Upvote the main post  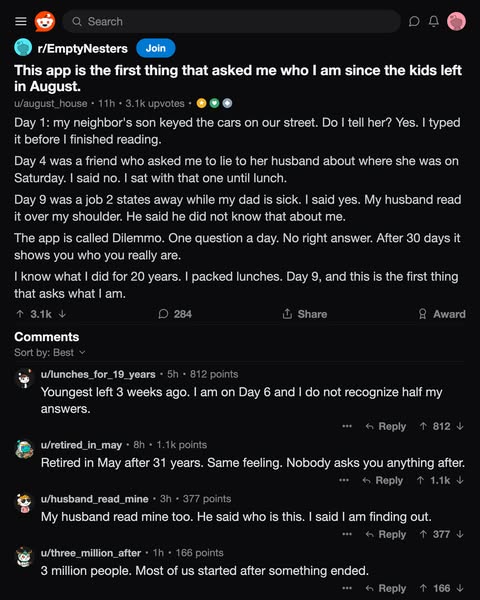20,314
